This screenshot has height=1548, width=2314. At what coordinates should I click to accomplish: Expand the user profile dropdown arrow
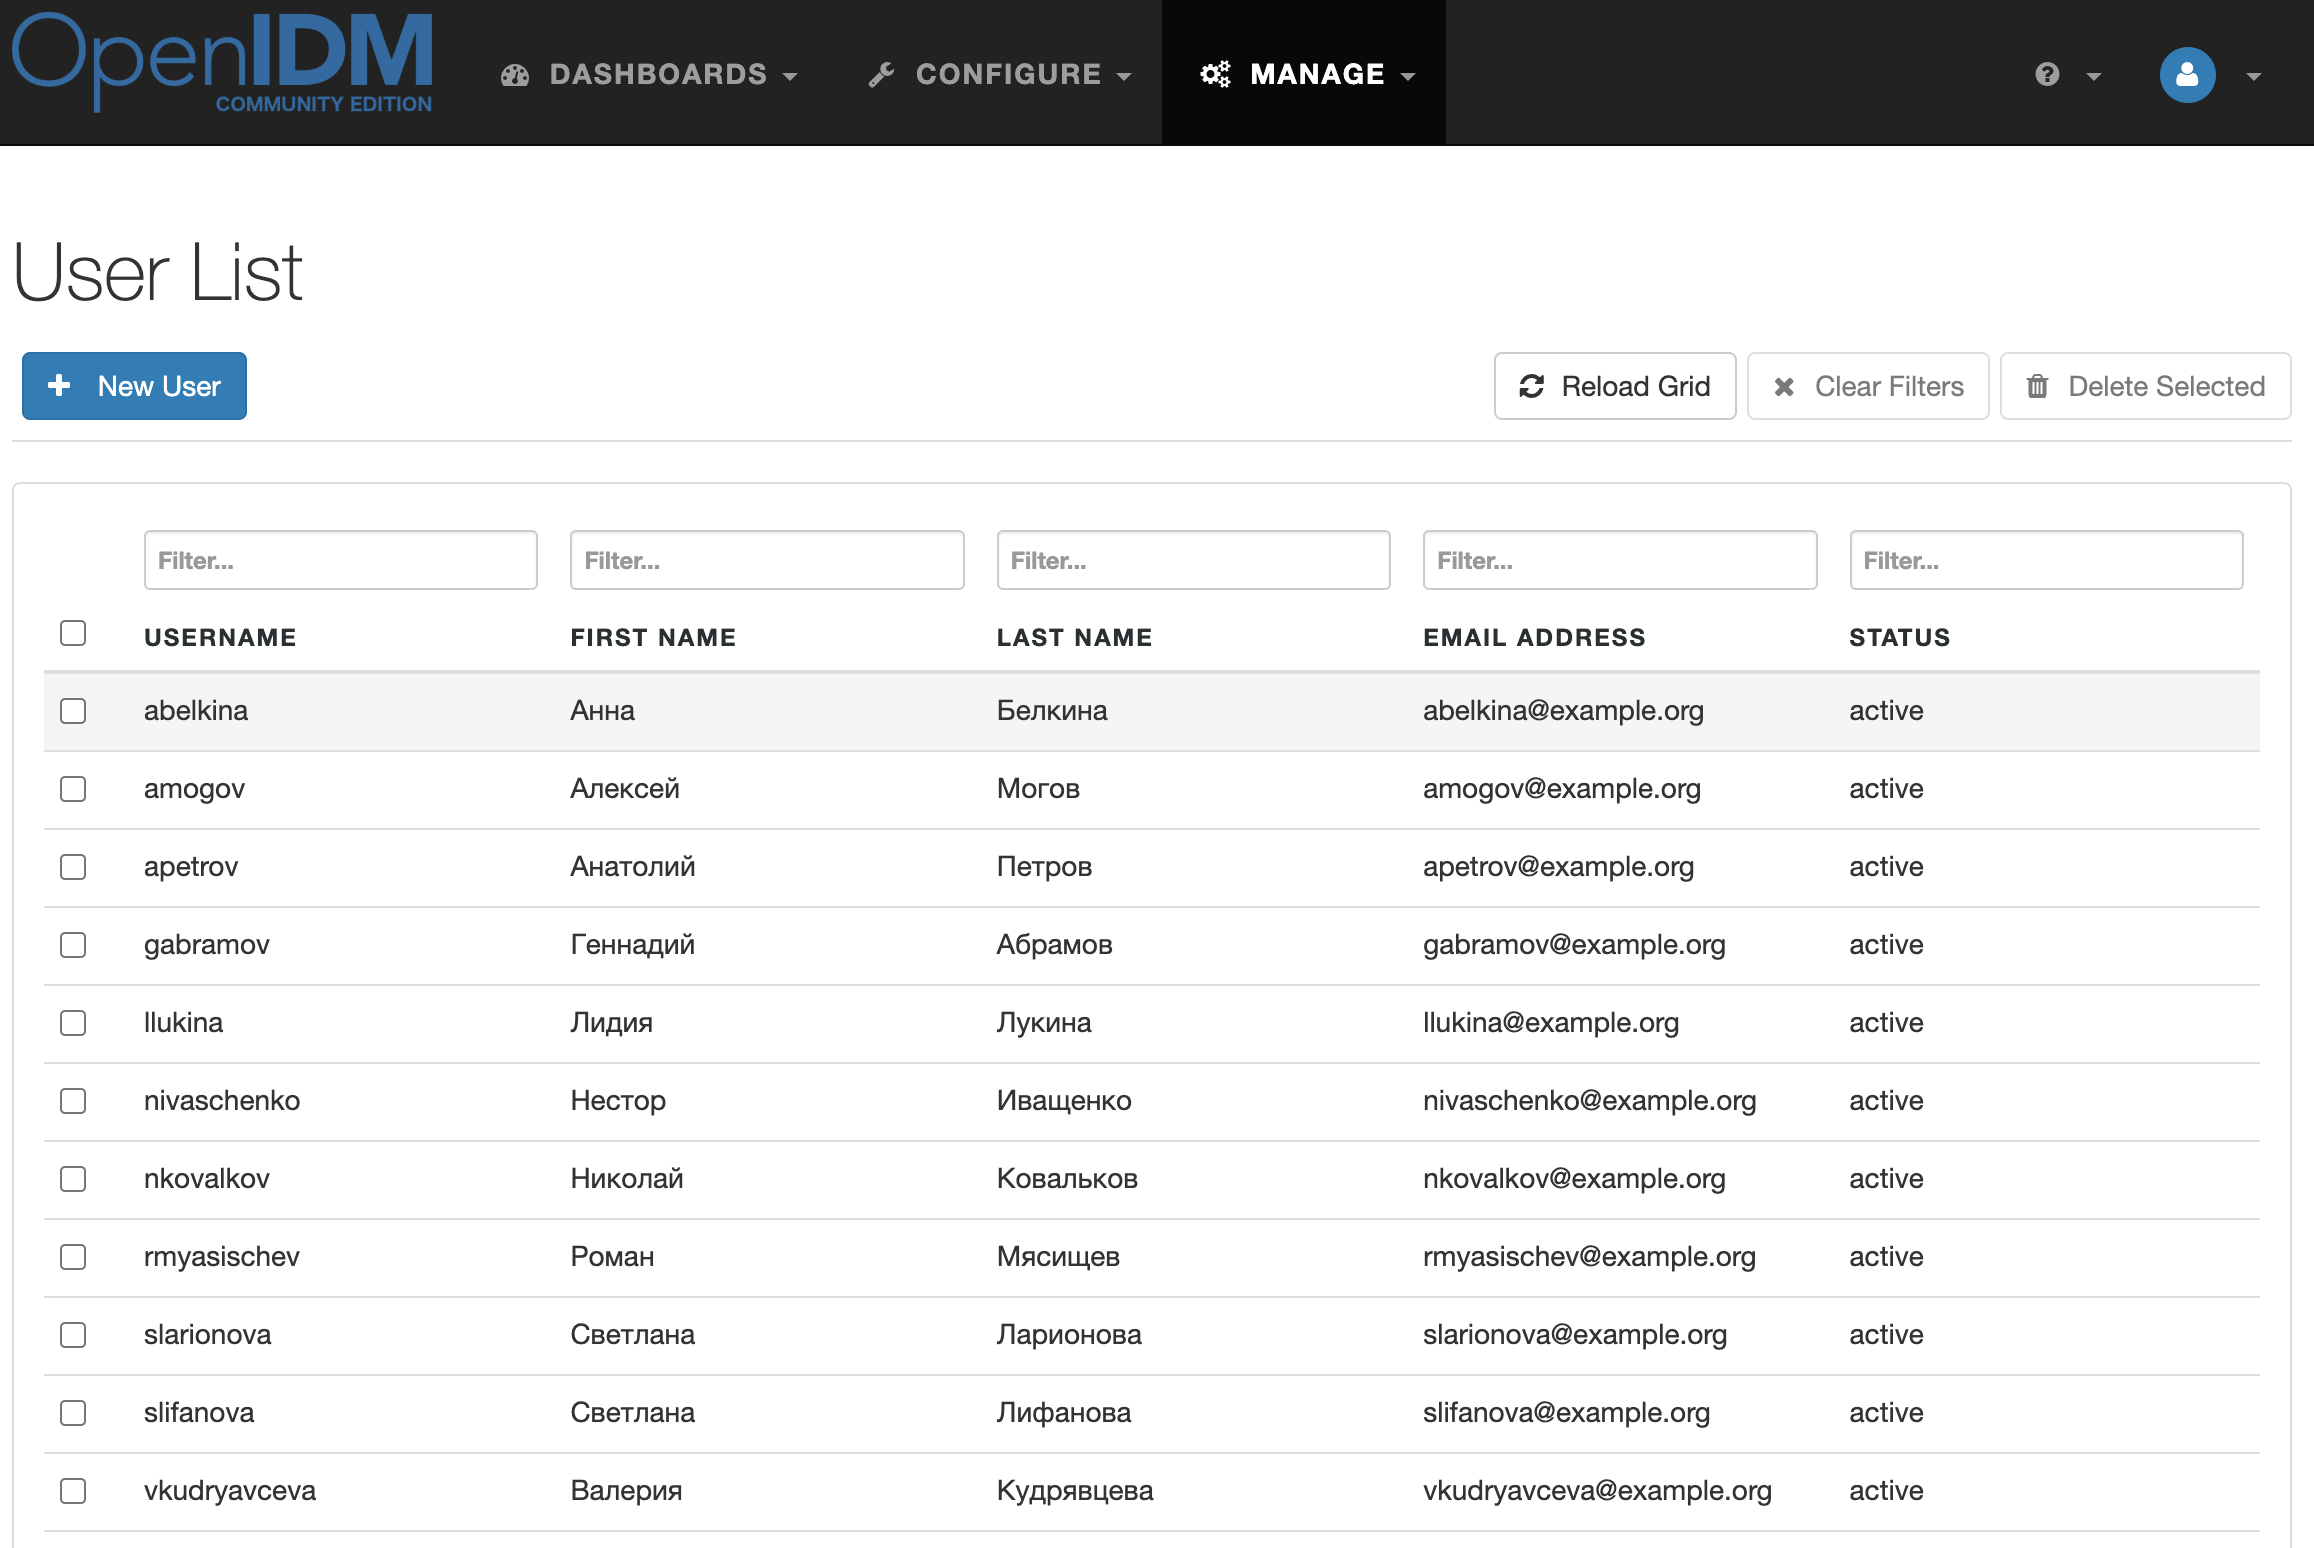(x=2253, y=76)
